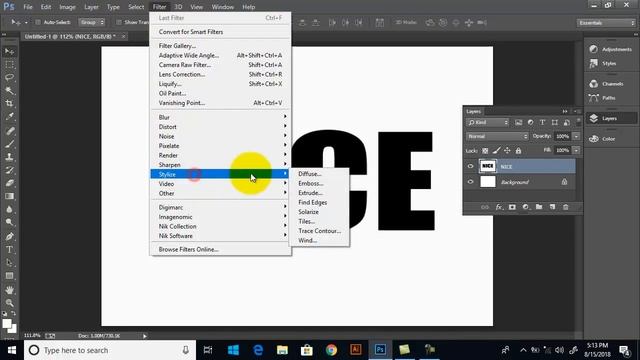
Task: Expand the Blur filter submenu
Action: (221, 117)
